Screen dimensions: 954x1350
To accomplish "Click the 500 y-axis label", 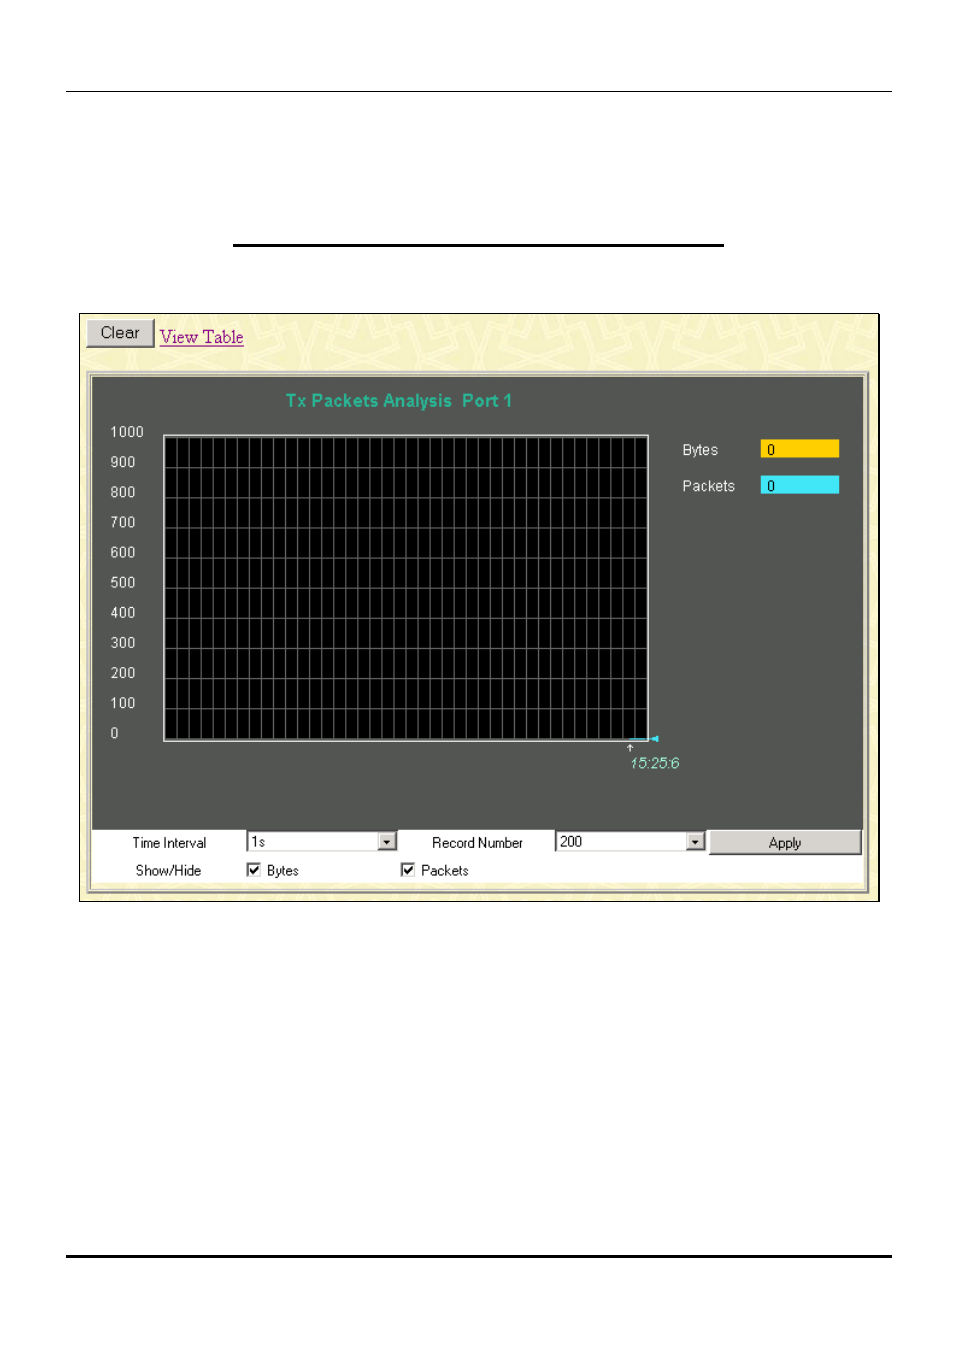I will tap(123, 583).
